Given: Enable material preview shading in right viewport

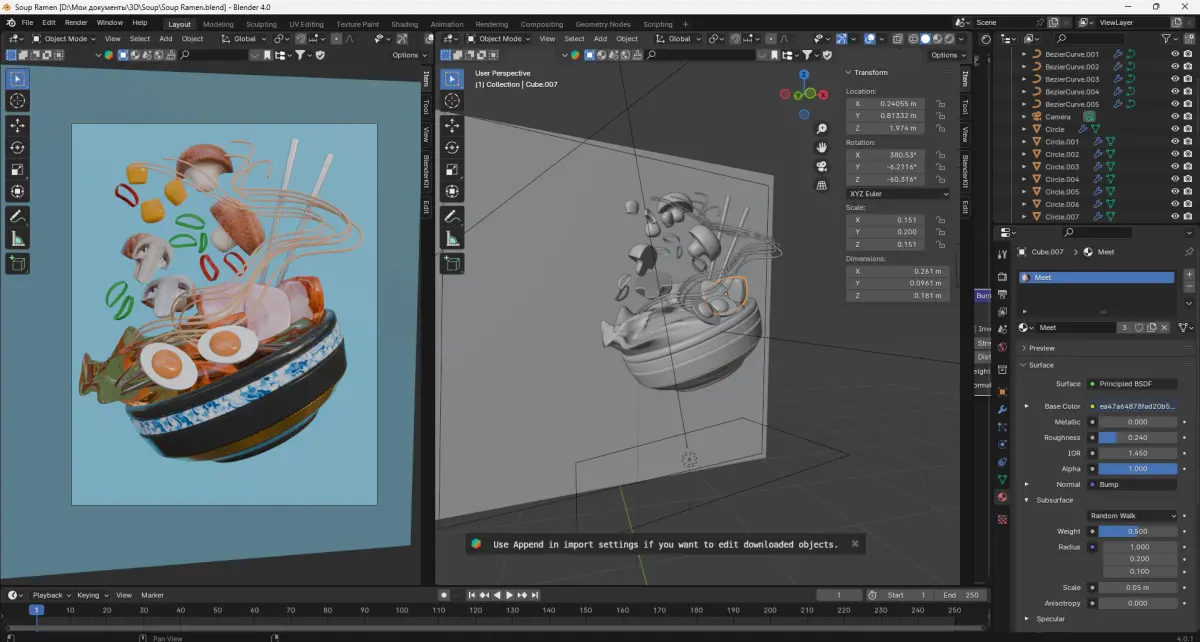Looking at the screenshot, I should pos(937,39).
